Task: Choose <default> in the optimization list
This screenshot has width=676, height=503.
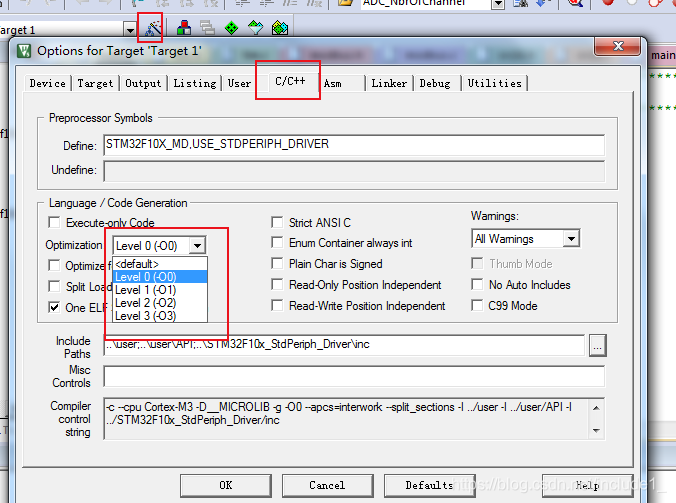Action: click(160, 264)
